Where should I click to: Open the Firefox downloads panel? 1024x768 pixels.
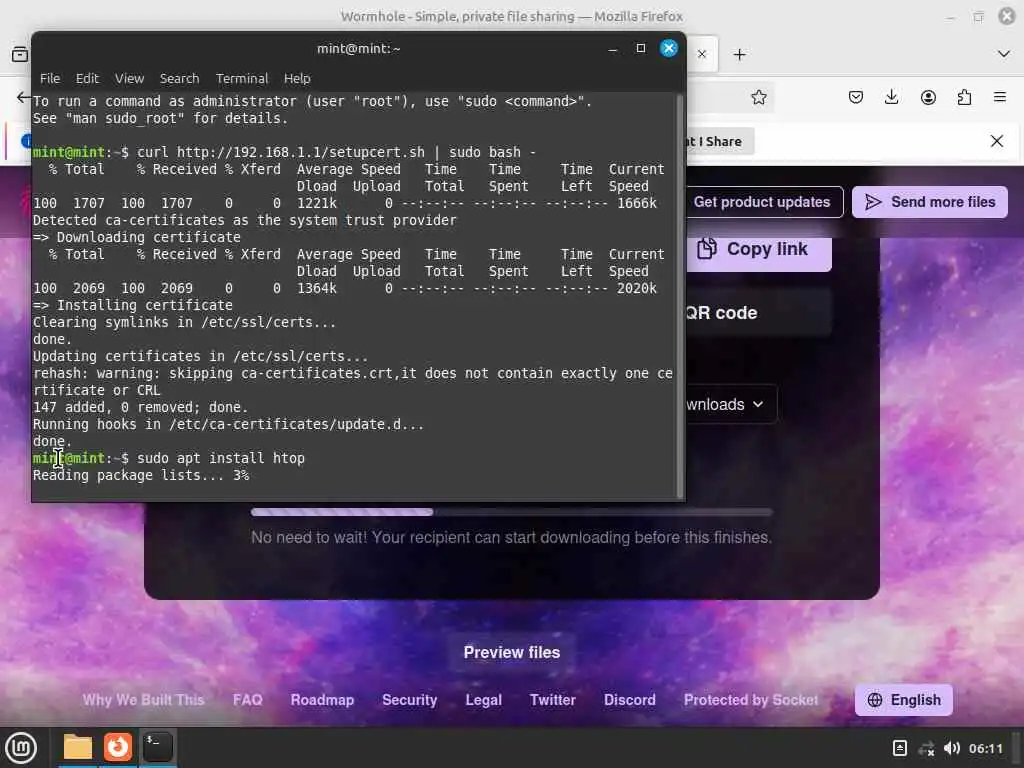[891, 97]
